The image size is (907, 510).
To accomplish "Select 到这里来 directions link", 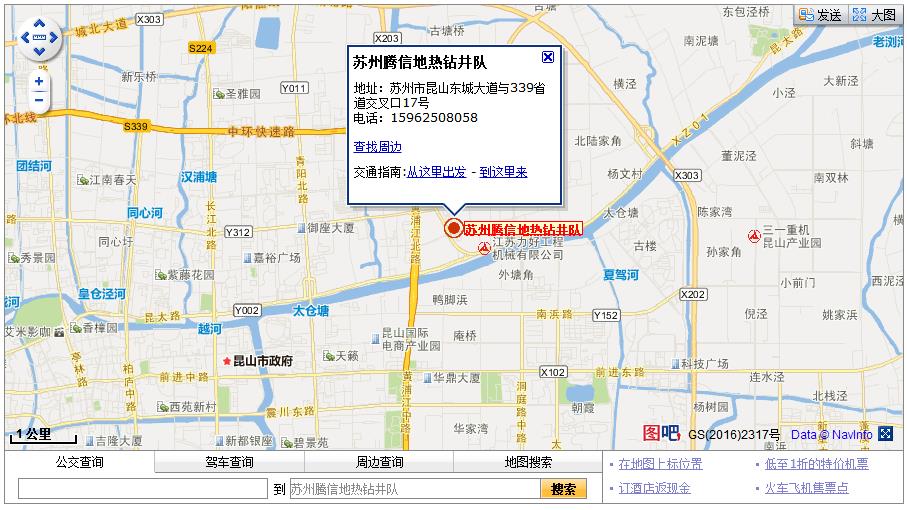I will [x=503, y=172].
